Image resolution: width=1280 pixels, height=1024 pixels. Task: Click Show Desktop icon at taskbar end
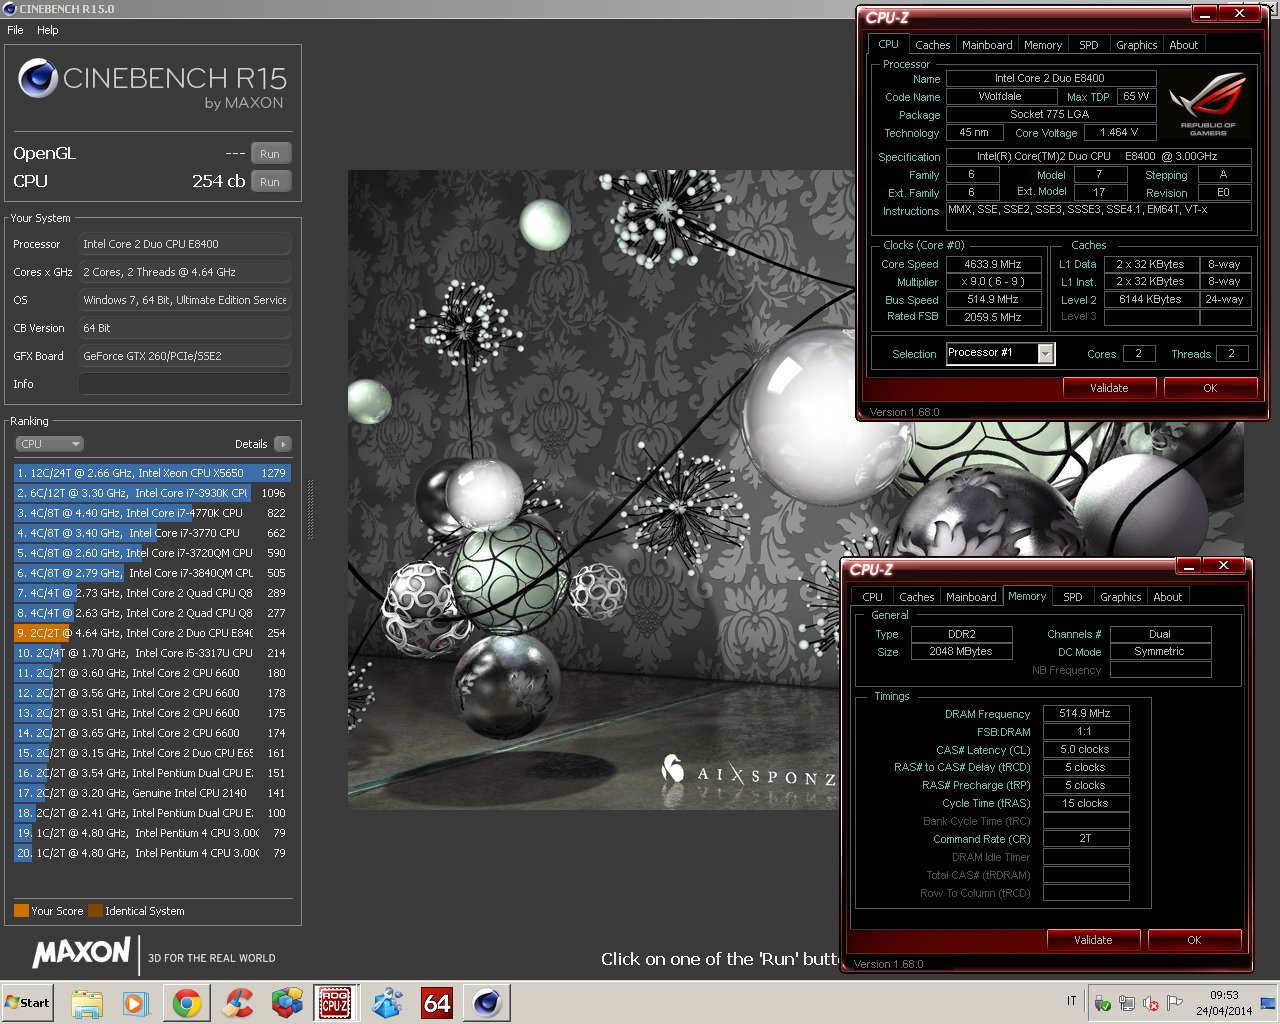pos(1269,1003)
